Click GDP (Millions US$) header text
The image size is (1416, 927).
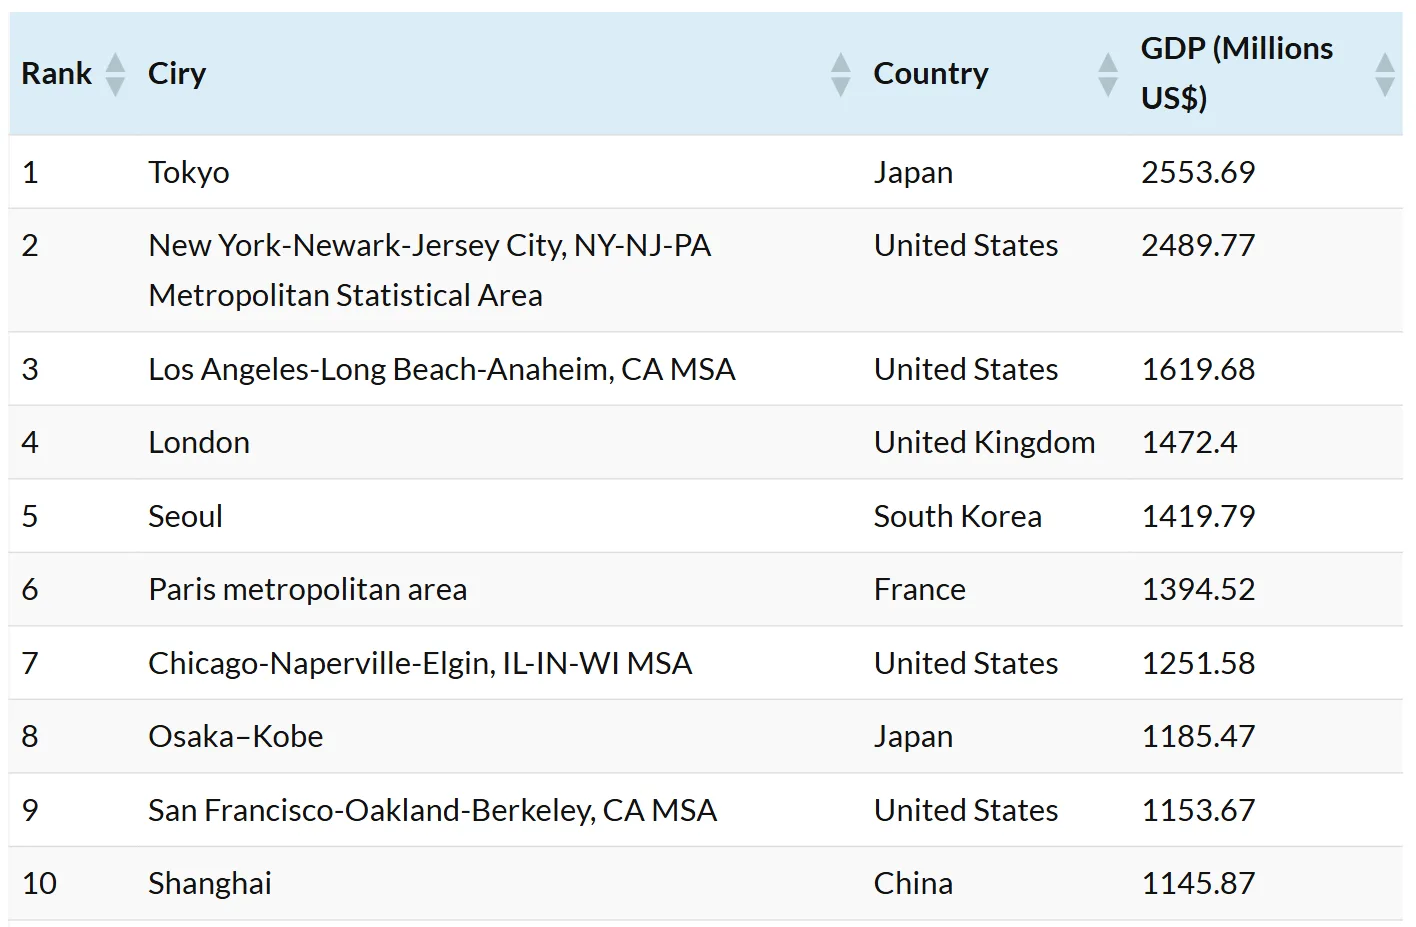[1236, 73]
